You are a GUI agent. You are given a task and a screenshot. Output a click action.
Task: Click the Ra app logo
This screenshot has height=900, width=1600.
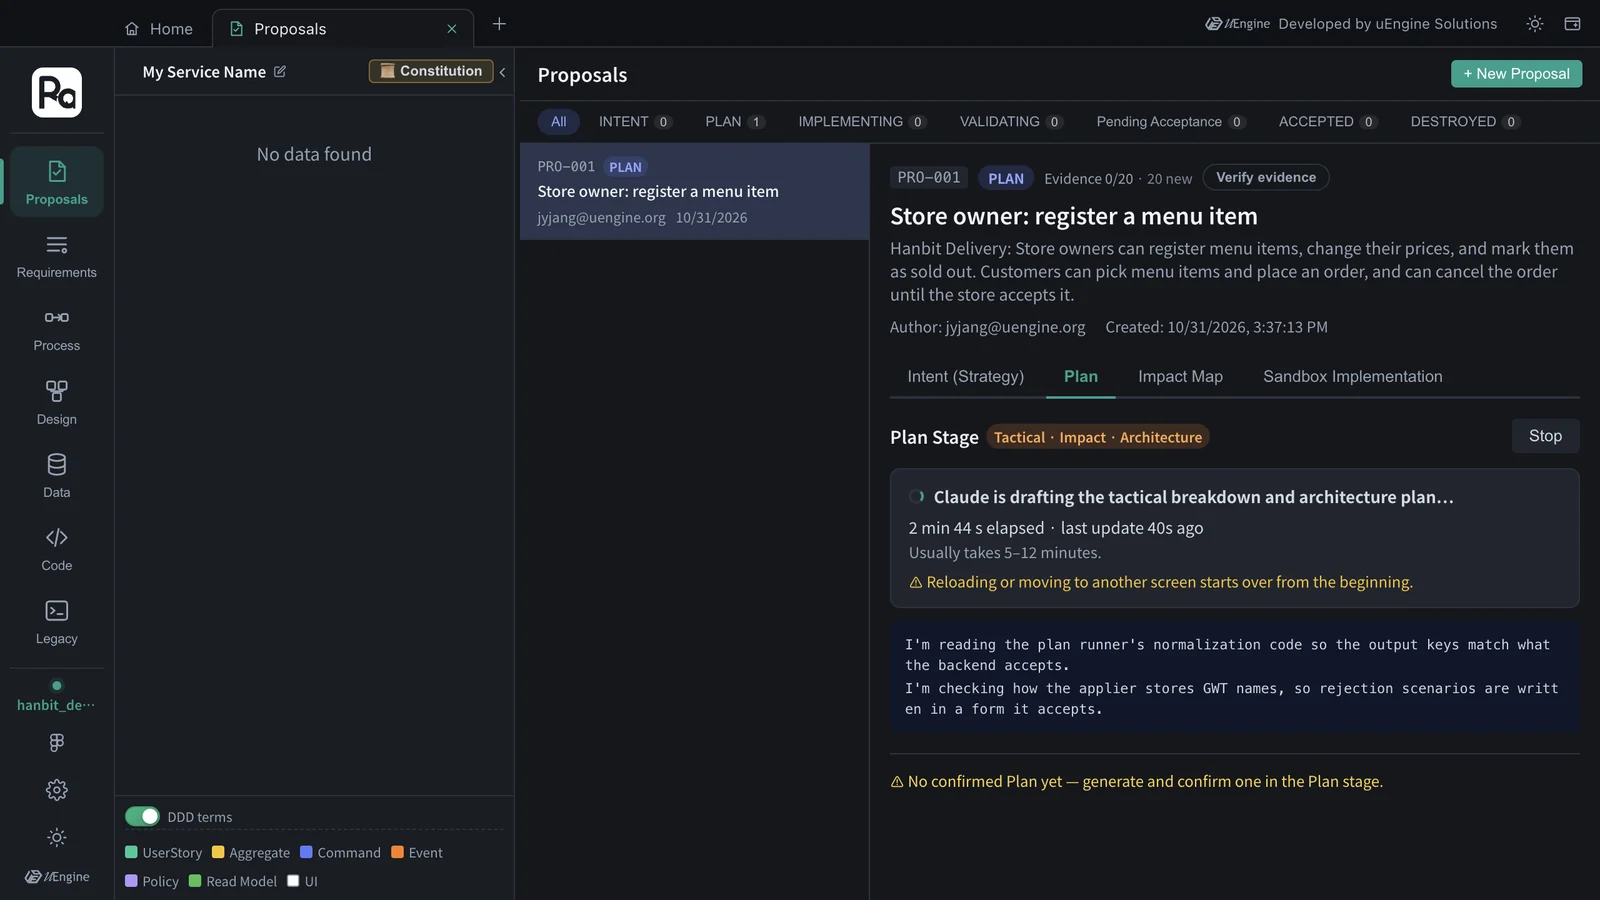coord(57,93)
